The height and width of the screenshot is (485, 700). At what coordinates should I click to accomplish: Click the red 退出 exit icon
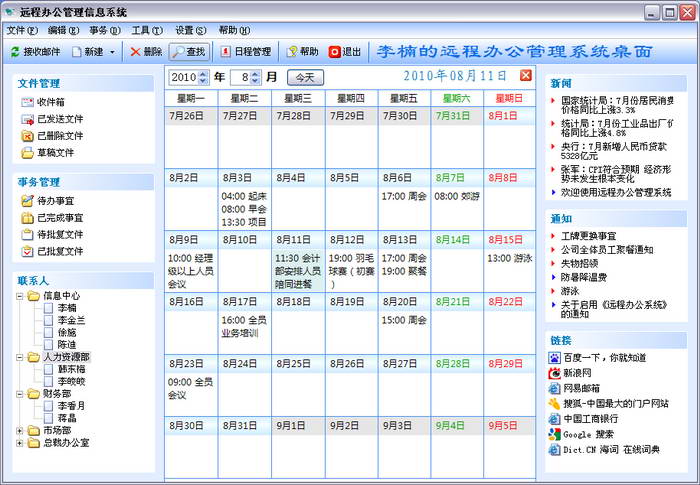(x=334, y=51)
